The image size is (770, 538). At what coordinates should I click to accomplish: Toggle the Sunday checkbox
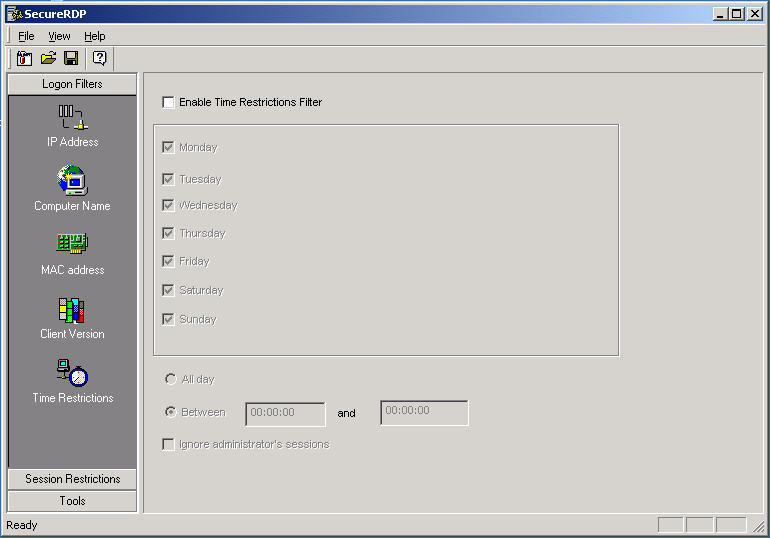point(168,320)
